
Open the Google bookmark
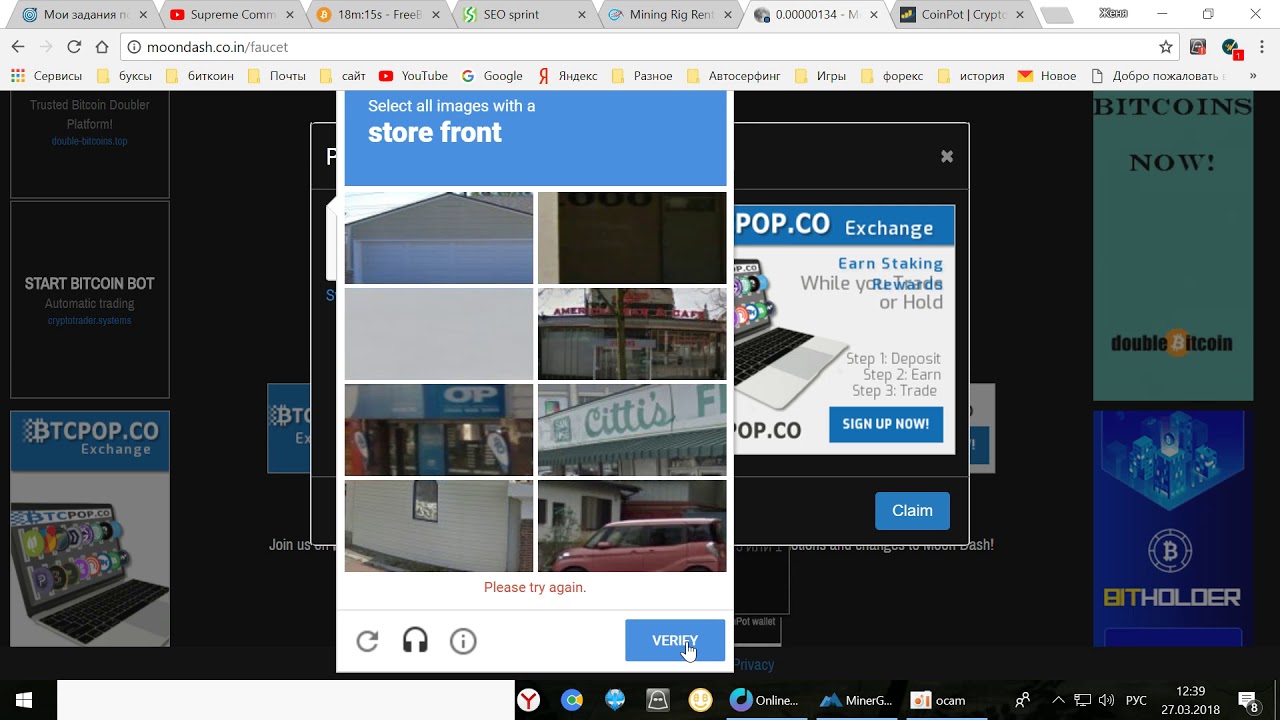pyautogui.click(x=492, y=76)
